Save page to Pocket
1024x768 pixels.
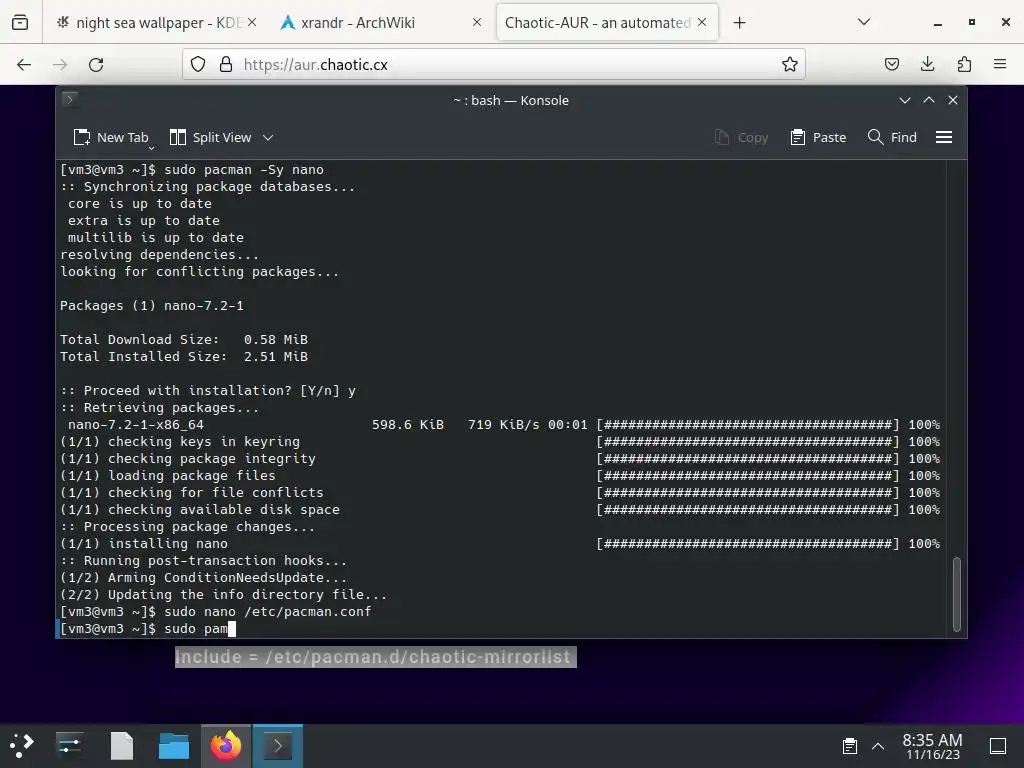click(x=891, y=65)
